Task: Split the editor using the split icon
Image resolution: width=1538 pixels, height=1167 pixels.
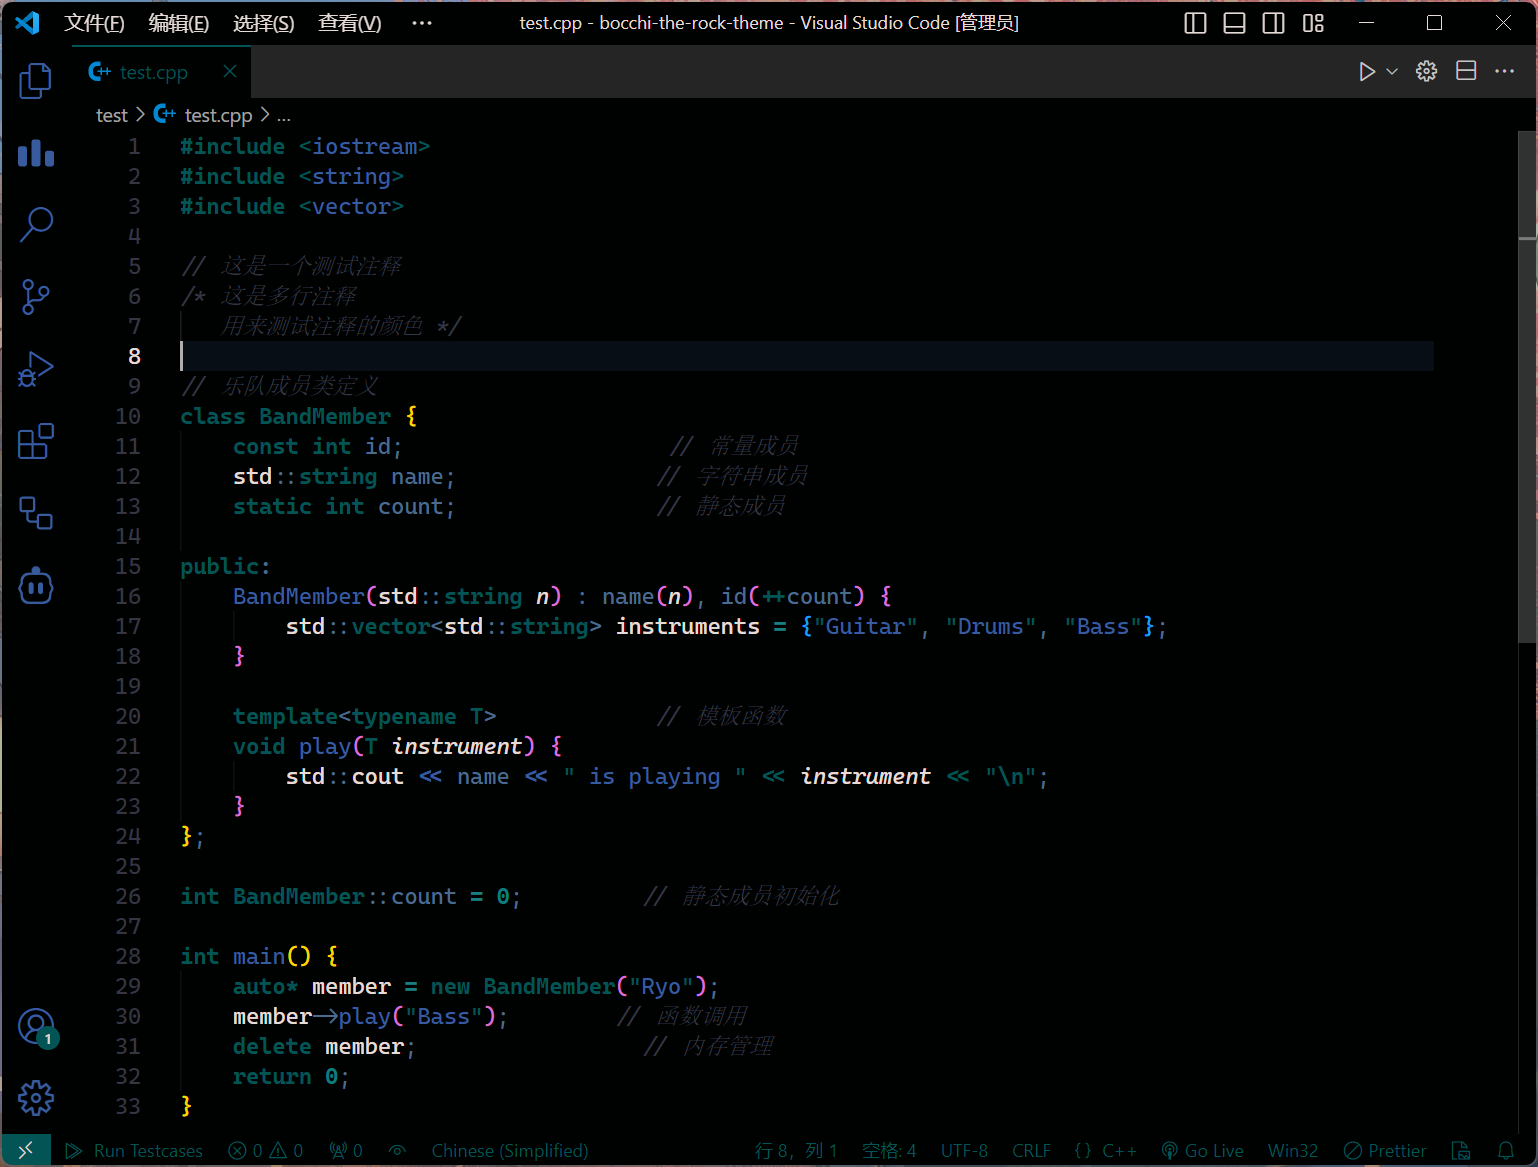Action: pyautogui.click(x=1466, y=71)
